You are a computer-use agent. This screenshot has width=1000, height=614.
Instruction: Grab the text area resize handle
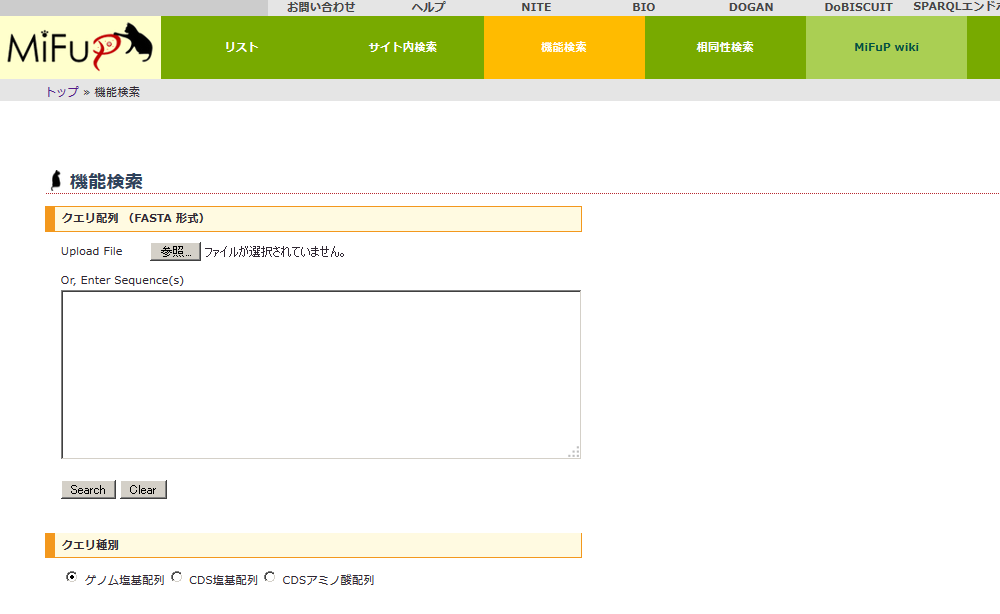[x=574, y=452]
